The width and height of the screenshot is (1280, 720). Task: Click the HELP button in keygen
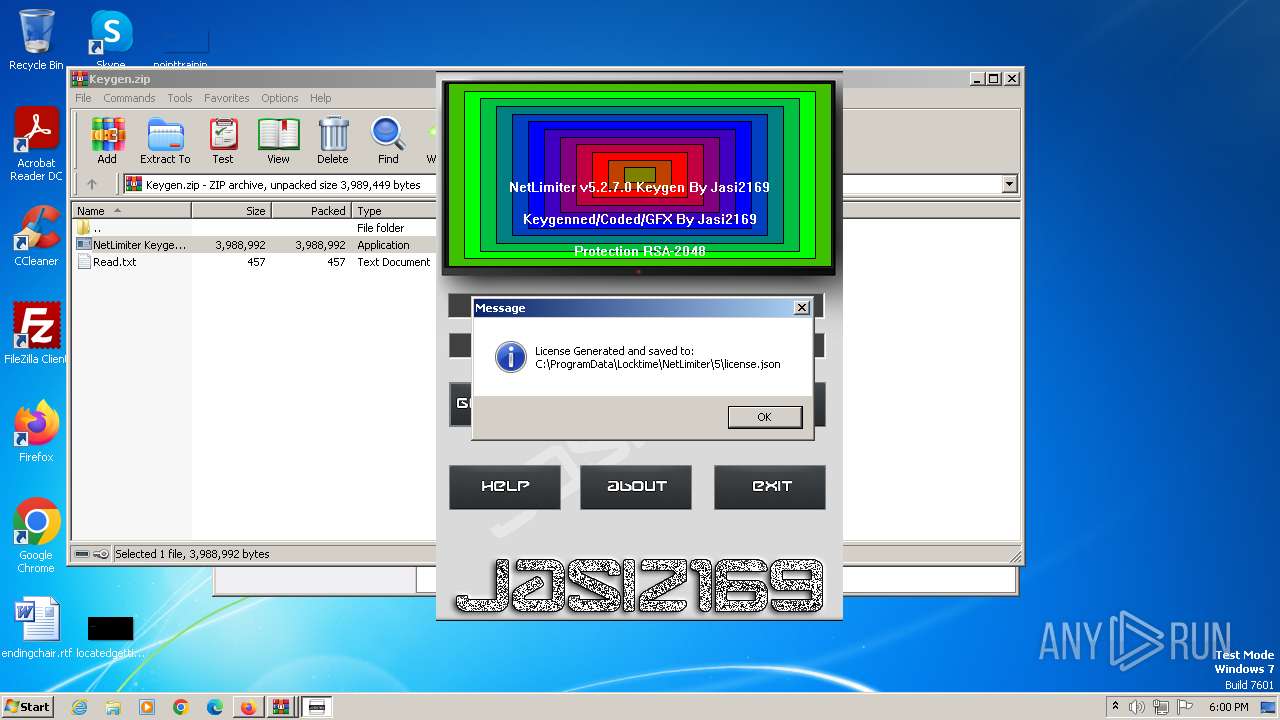point(505,487)
